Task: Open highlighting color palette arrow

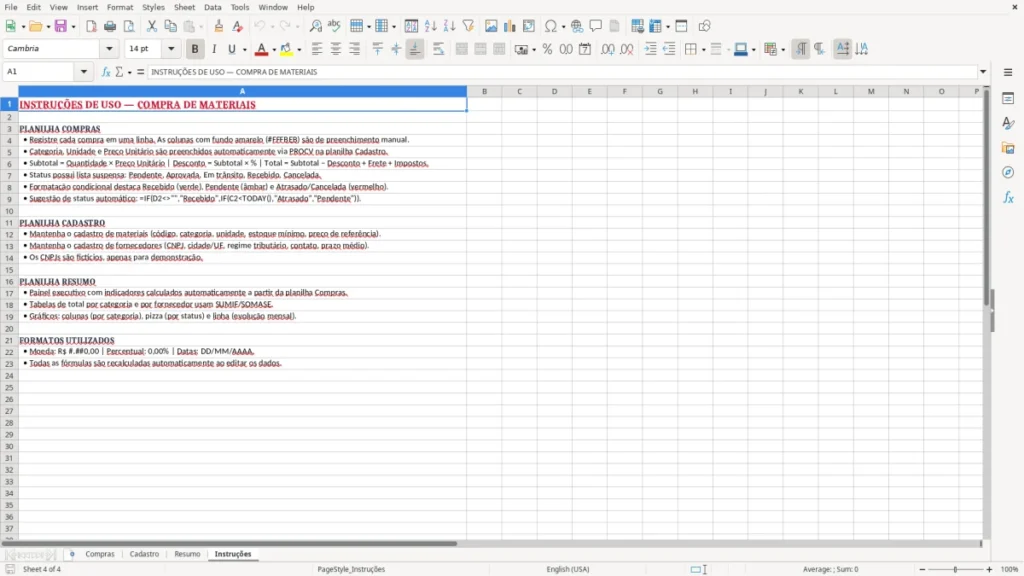Action: click(x=299, y=50)
